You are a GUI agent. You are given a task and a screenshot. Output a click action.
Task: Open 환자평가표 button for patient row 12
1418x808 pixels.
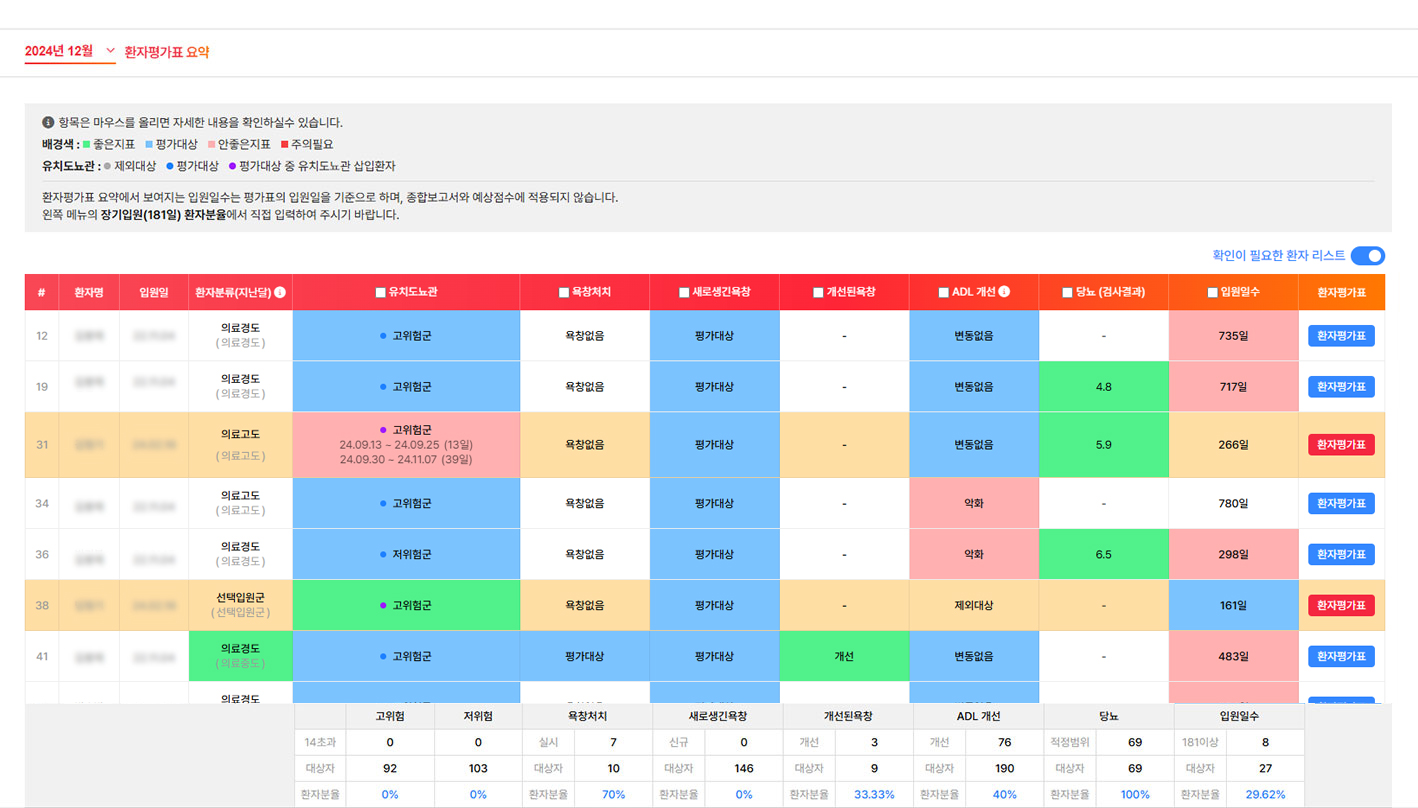pos(1341,336)
